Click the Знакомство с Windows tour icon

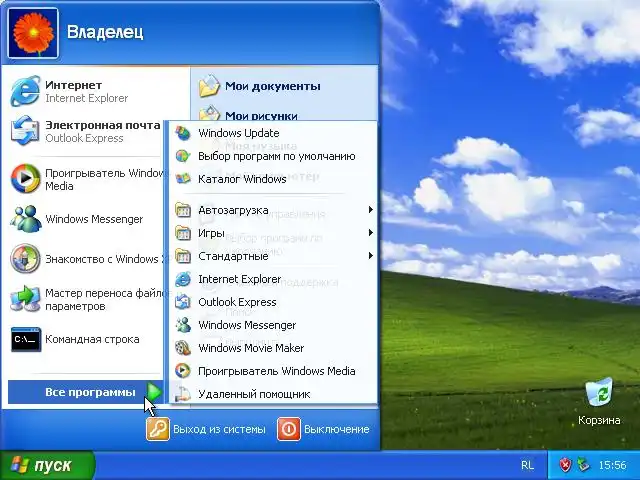[25, 258]
